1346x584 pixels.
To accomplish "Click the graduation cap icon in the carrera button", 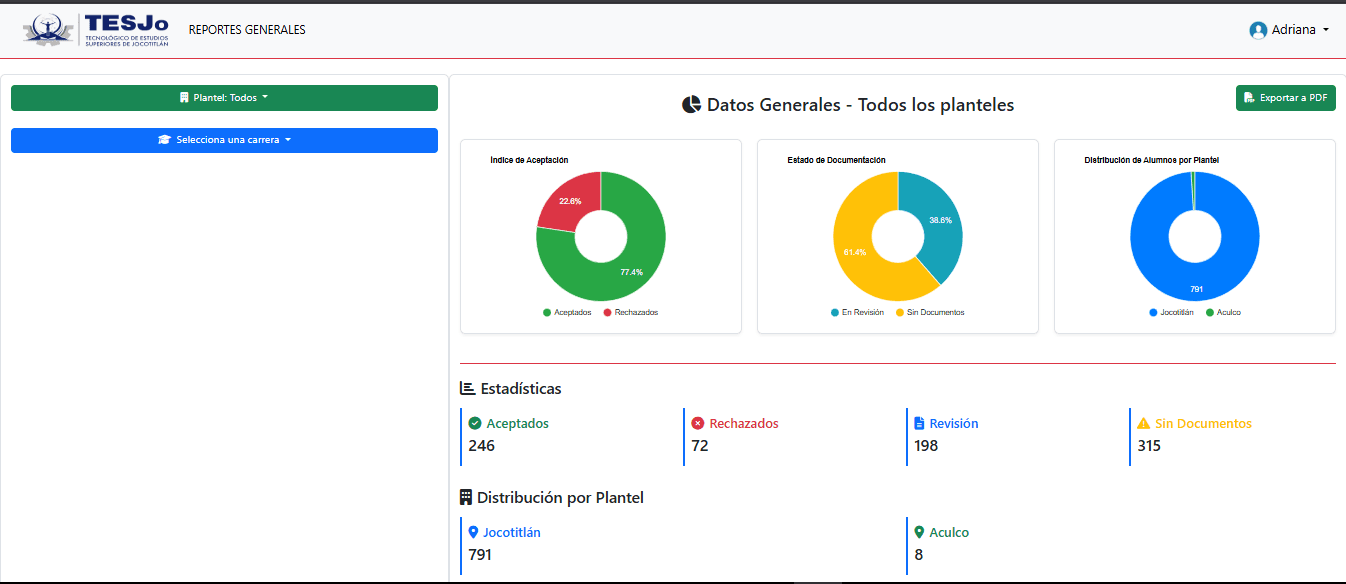I will (x=165, y=140).
